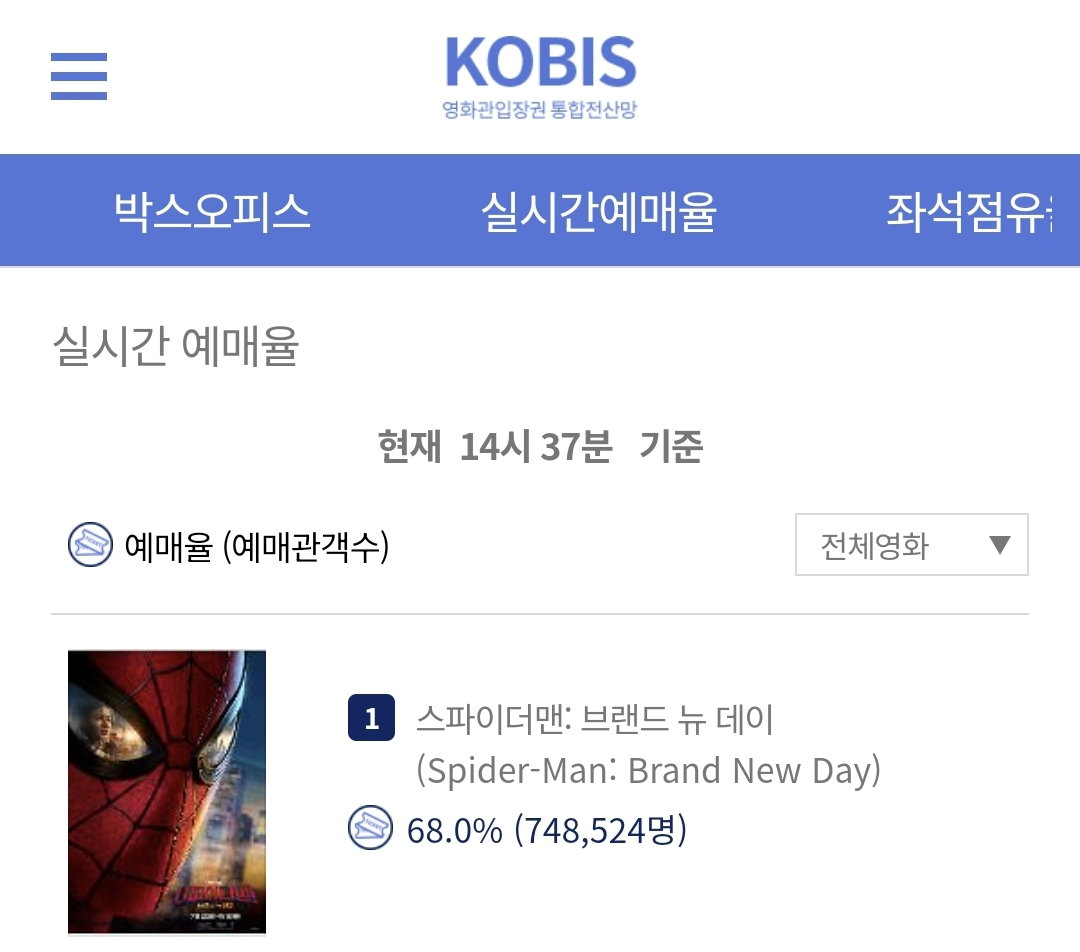Image resolution: width=1080 pixels, height=952 pixels.
Task: Open 스파이더맨: 브랜드 뉴 데이 title link
Action: pos(594,719)
